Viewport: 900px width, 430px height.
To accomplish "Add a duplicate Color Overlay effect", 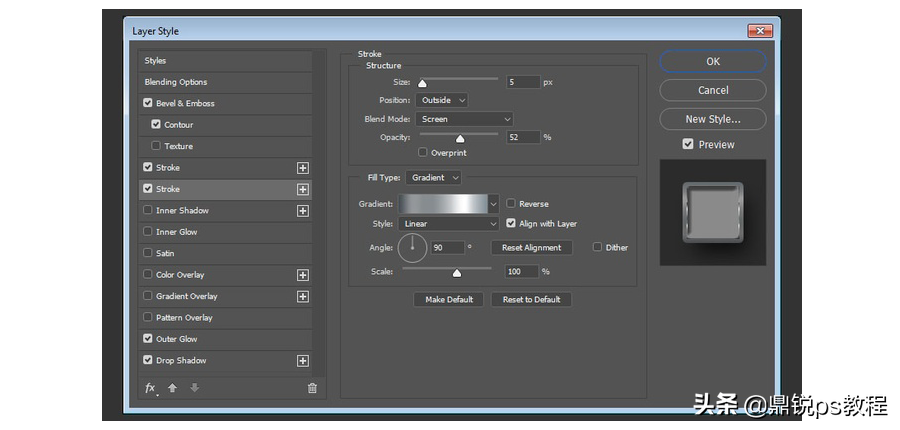I will point(302,275).
